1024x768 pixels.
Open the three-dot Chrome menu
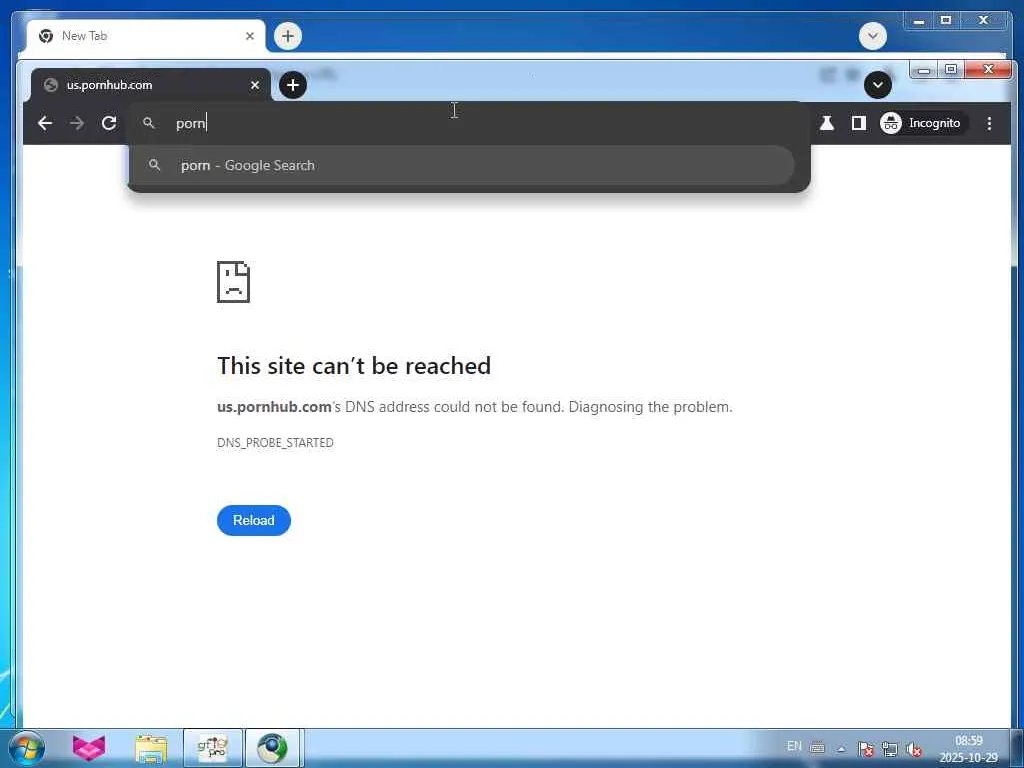989,123
